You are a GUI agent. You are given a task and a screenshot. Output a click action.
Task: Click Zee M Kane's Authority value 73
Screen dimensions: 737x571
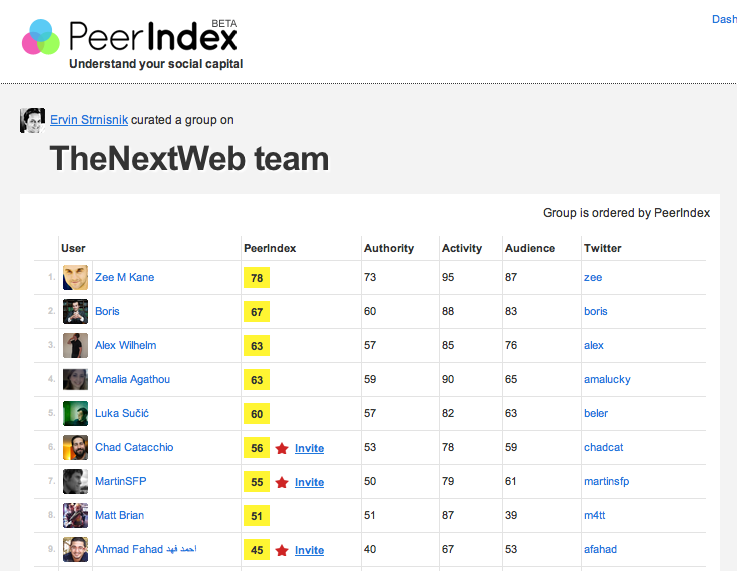370,277
